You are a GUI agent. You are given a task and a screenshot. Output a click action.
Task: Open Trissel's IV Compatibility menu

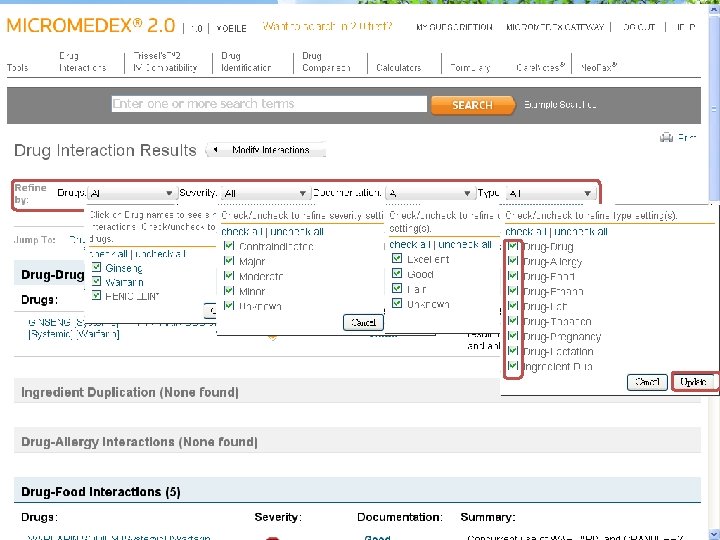pos(165,62)
